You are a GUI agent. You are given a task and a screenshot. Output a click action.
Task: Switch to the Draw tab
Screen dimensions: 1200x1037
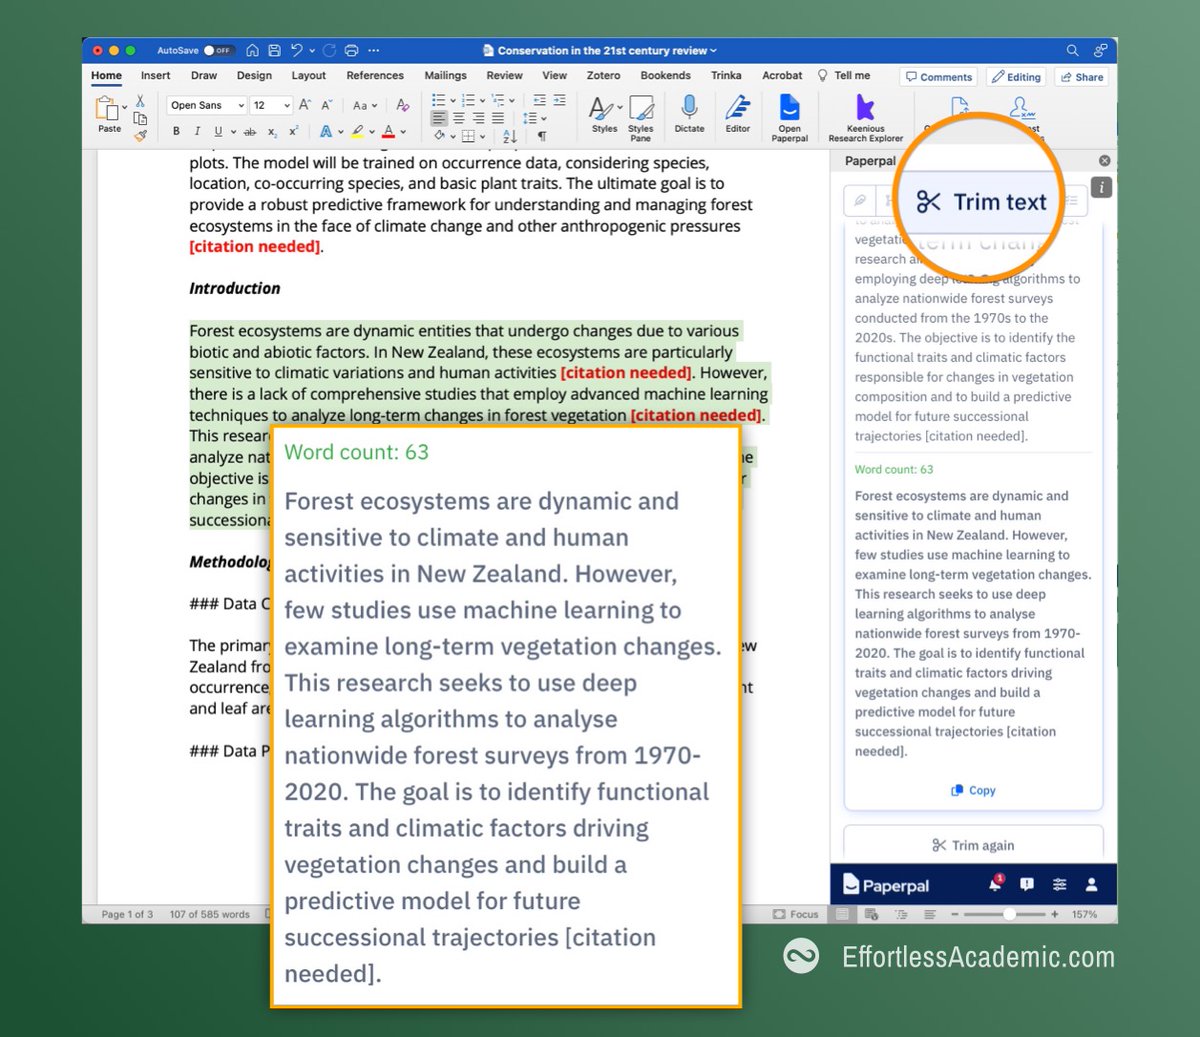(204, 76)
